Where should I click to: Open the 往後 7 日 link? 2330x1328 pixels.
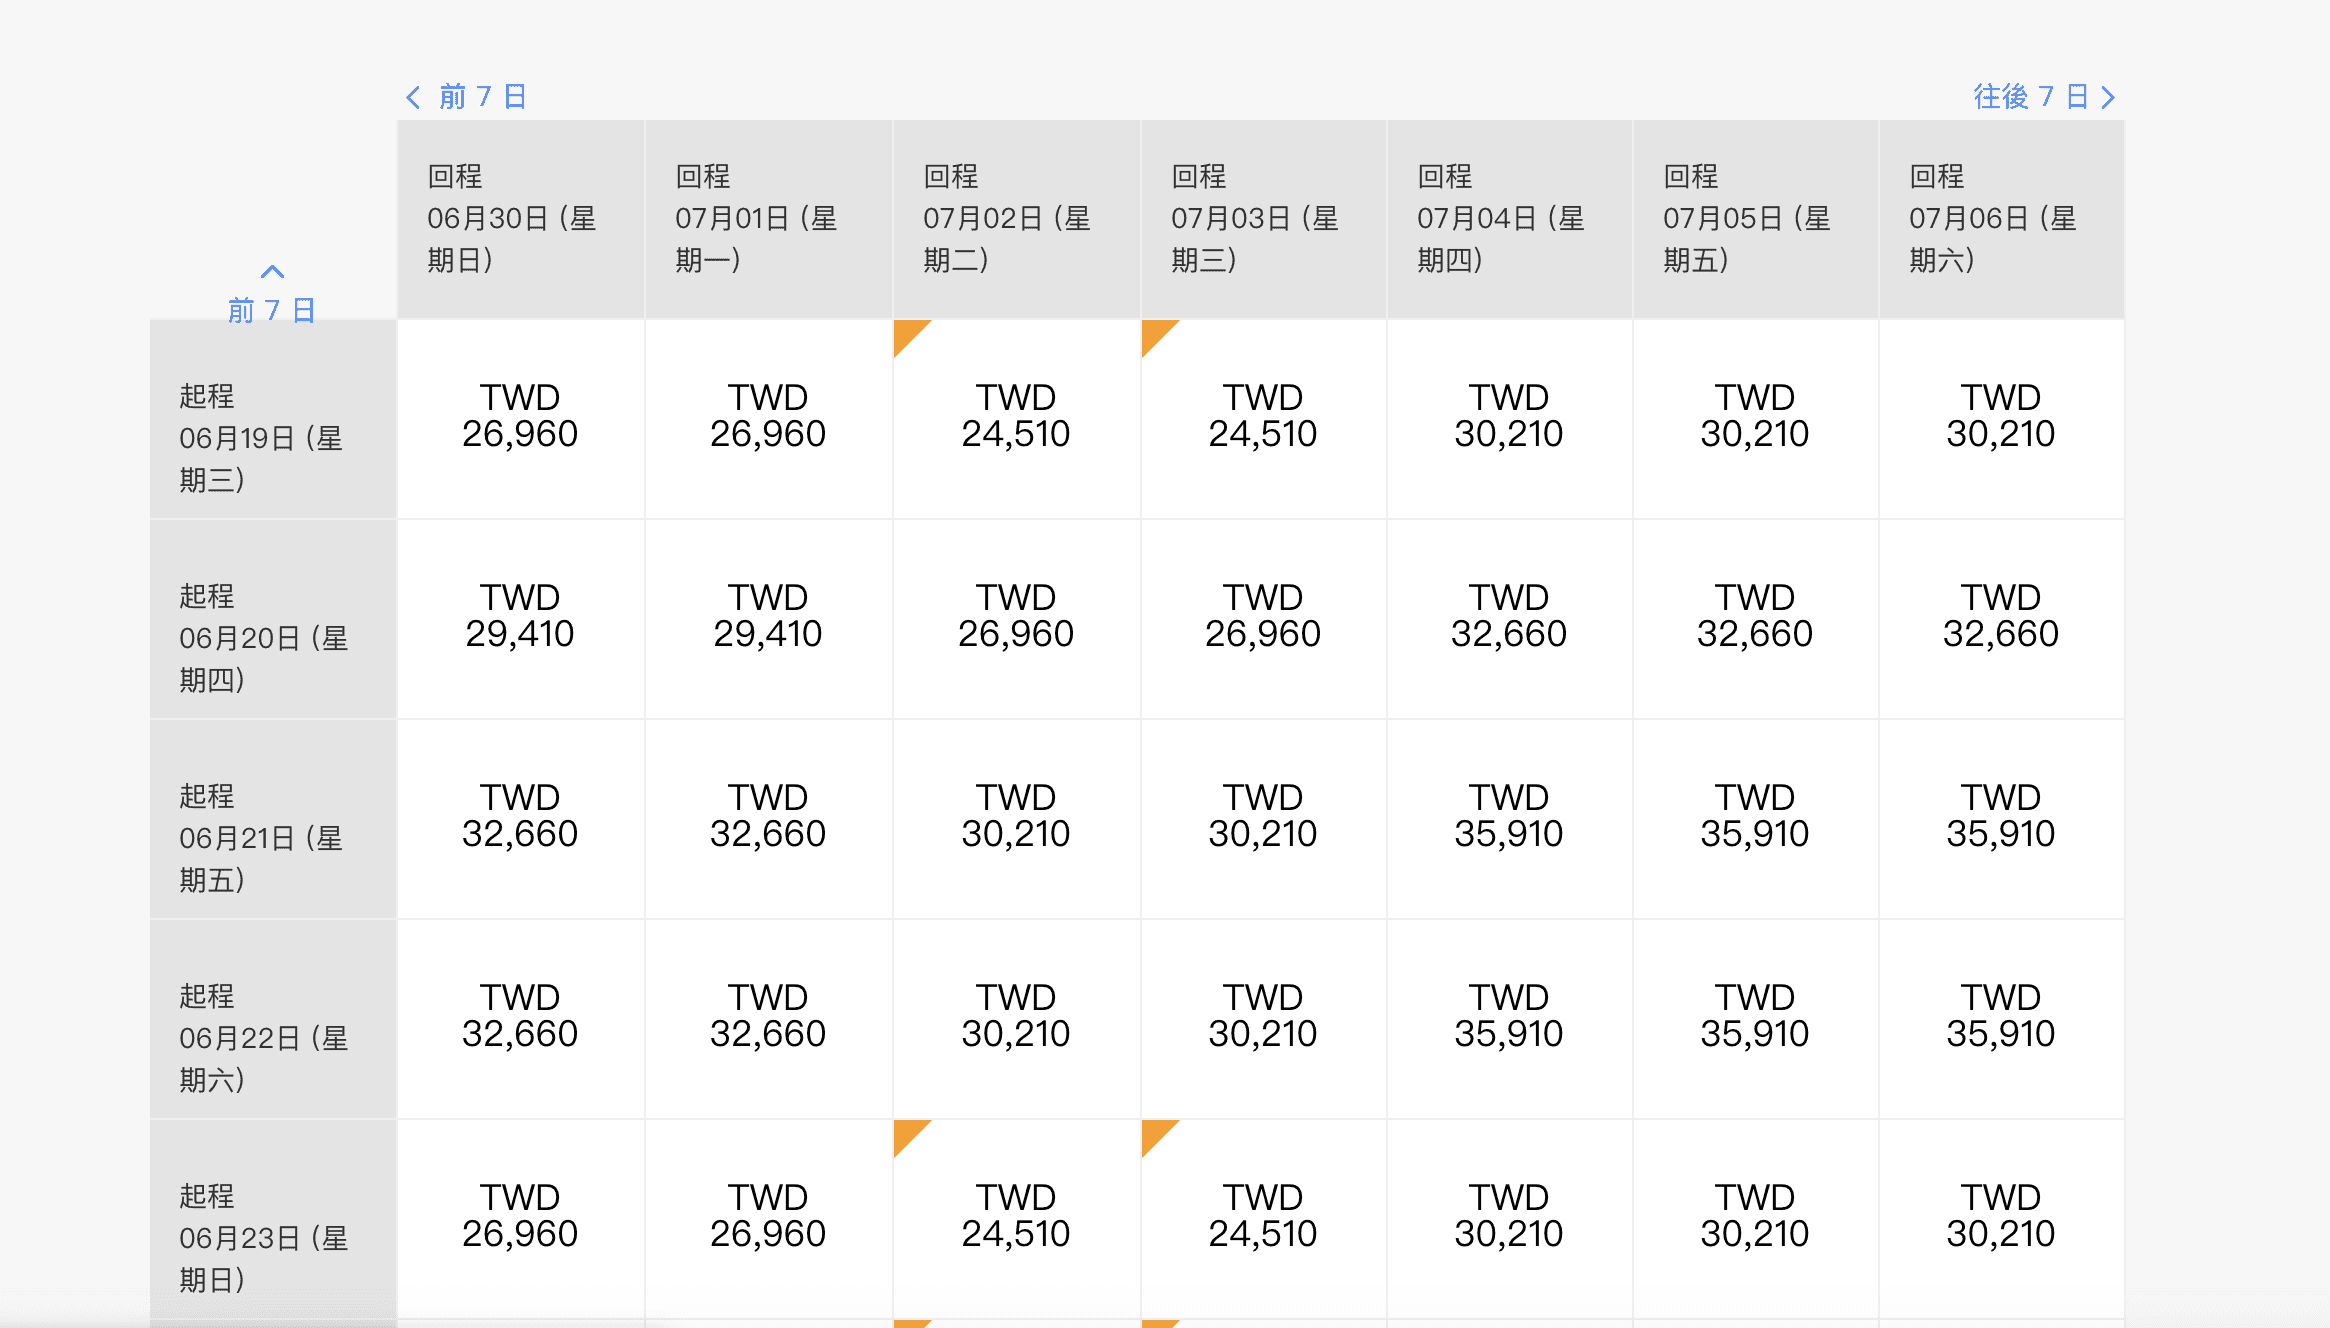point(2030,97)
